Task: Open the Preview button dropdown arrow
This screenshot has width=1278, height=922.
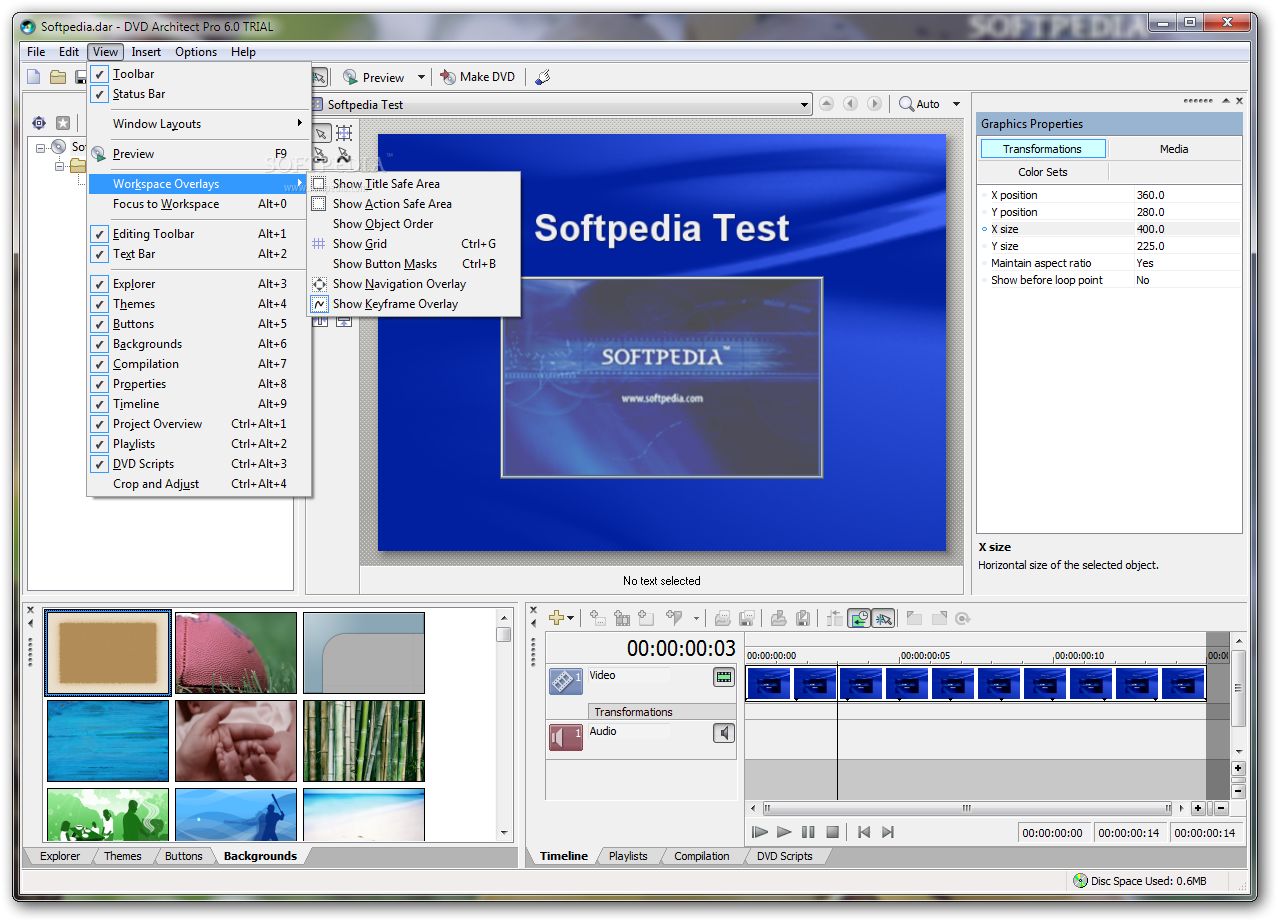Action: tap(421, 77)
